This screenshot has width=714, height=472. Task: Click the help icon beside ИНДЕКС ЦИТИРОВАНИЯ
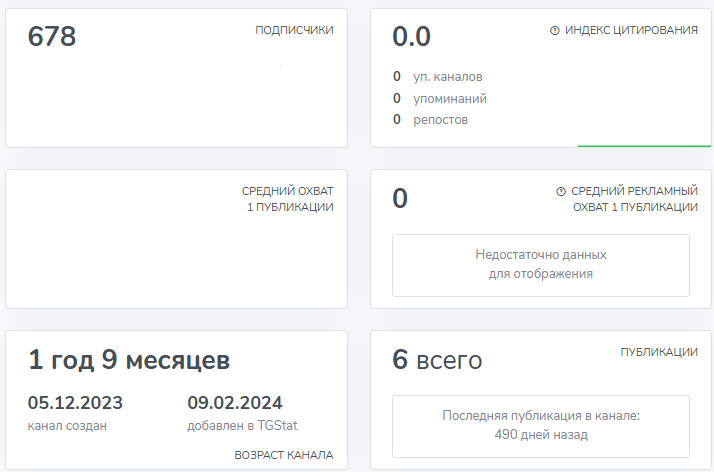pos(554,30)
